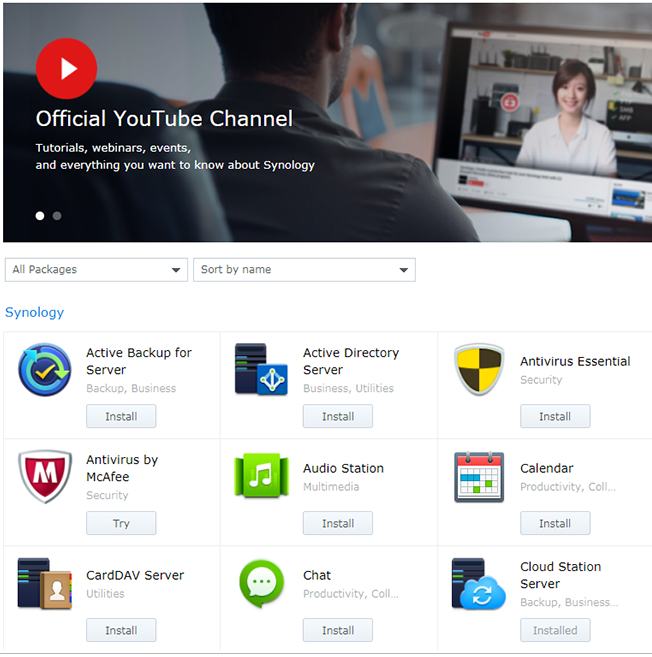This screenshot has height=657, width=652.
Task: Install Active Backup for Server
Action: point(121,416)
